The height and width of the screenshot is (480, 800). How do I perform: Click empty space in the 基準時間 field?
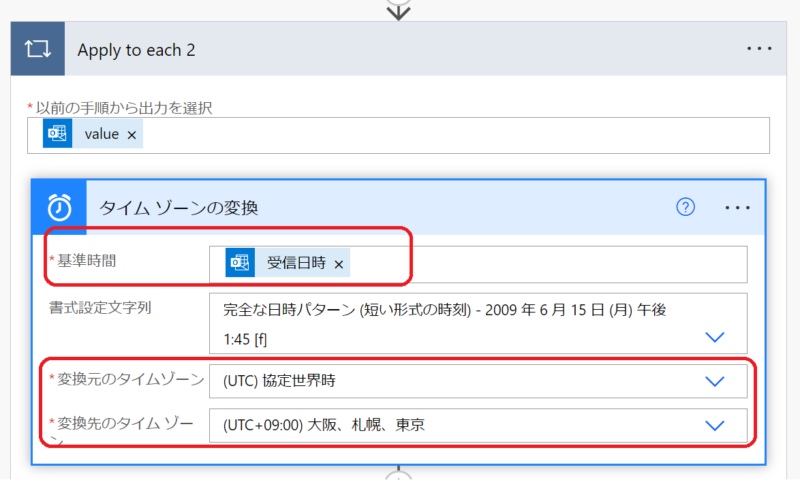coord(550,264)
